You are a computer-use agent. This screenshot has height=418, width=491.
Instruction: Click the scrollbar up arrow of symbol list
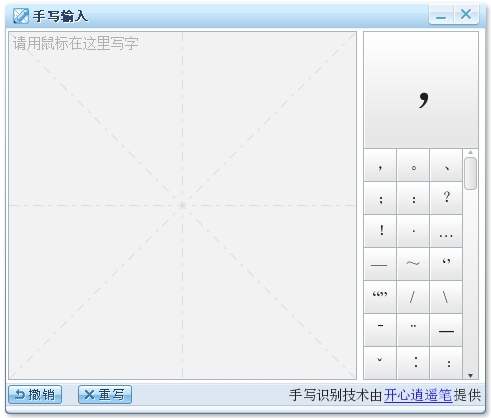[x=470, y=152]
